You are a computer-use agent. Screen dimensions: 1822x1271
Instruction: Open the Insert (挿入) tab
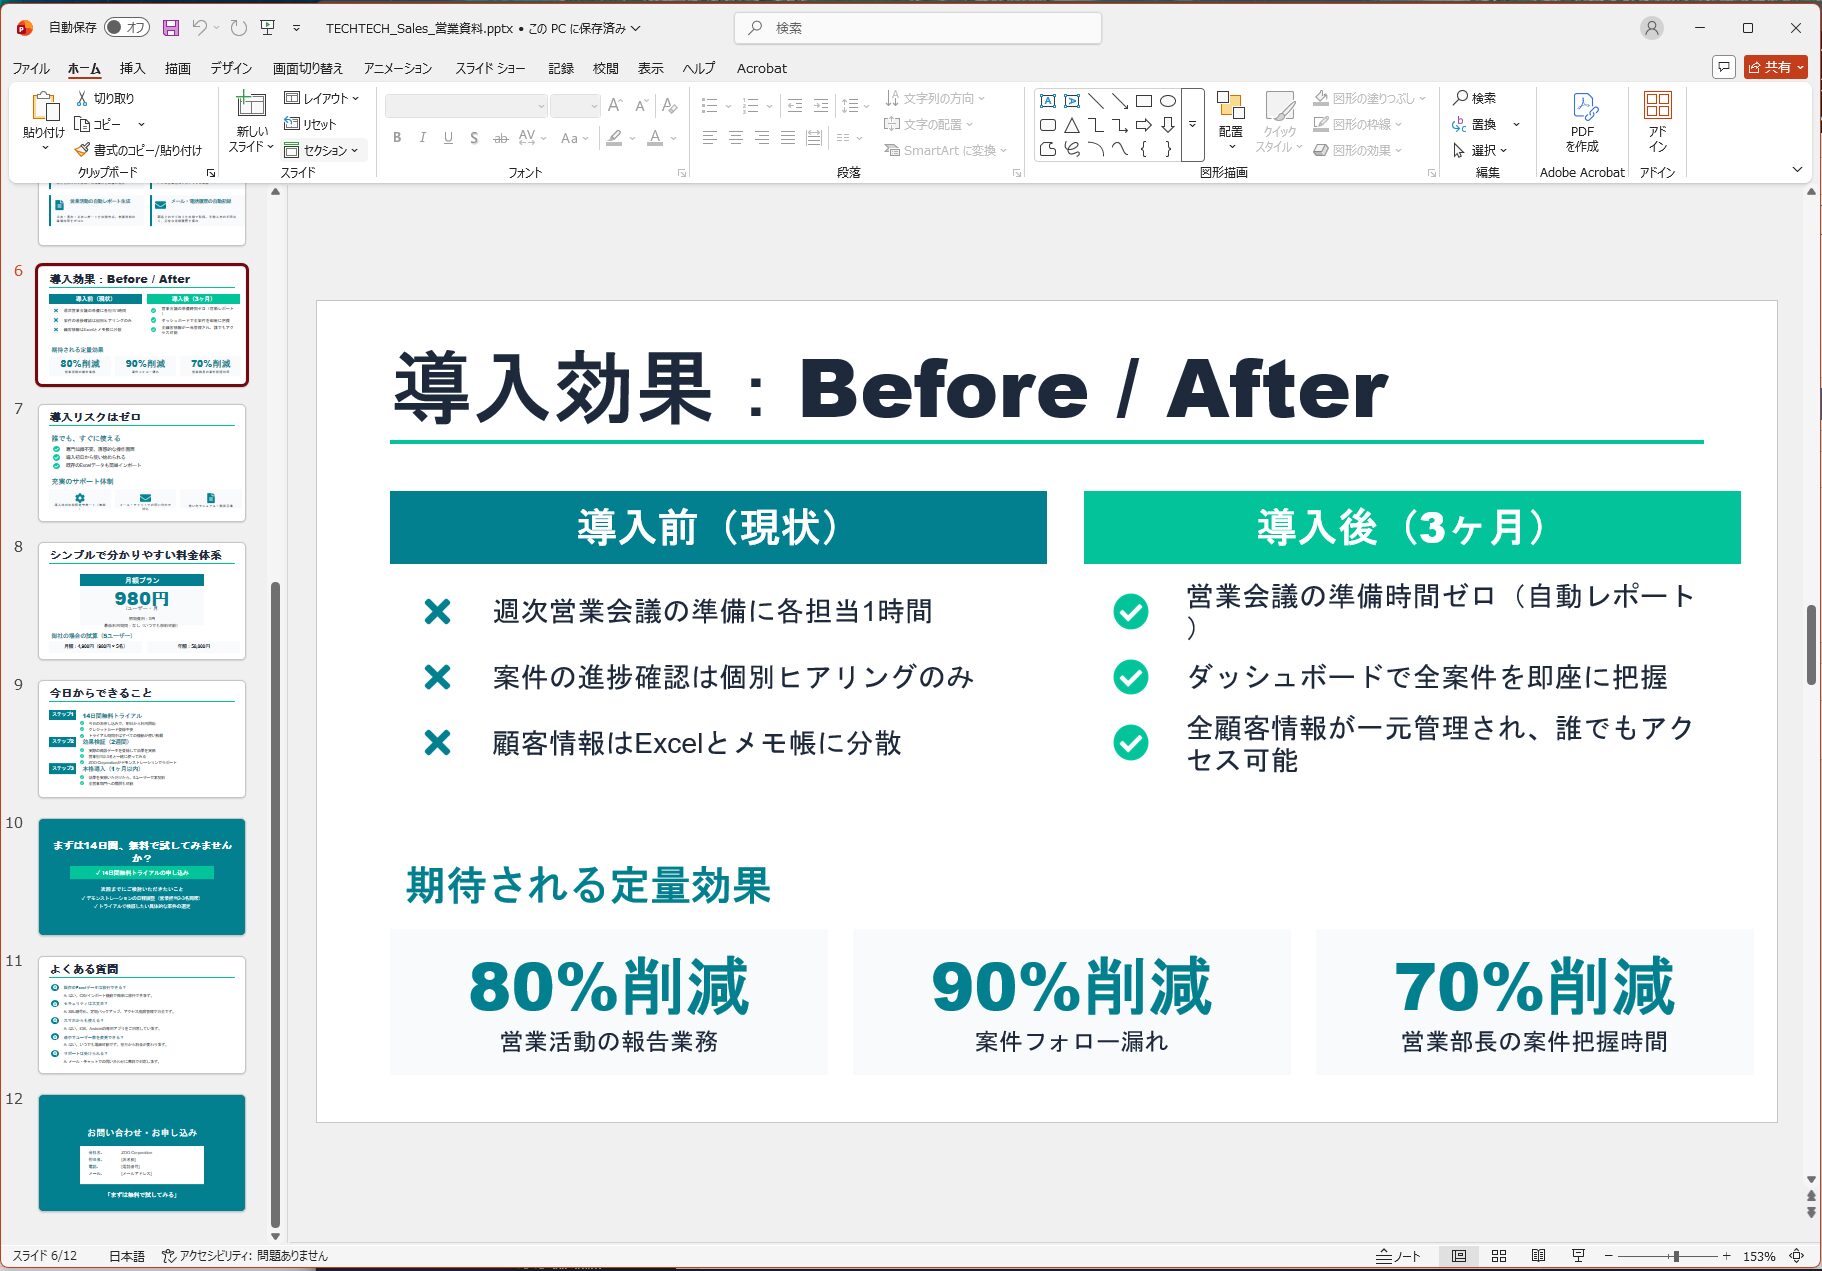[132, 68]
